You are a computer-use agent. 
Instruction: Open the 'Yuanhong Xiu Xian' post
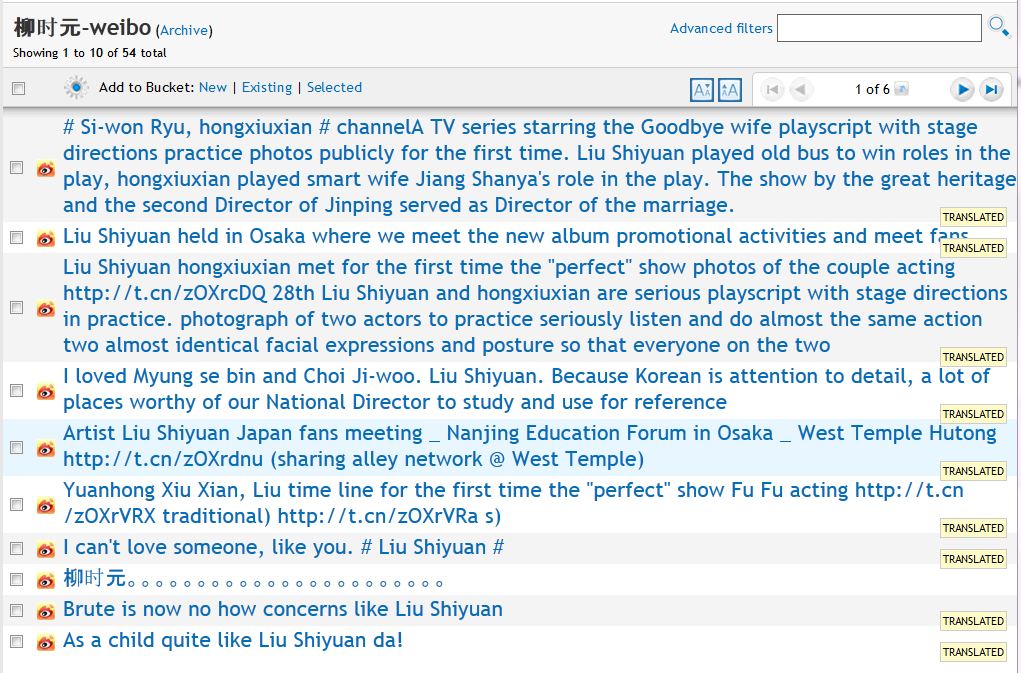click(513, 503)
